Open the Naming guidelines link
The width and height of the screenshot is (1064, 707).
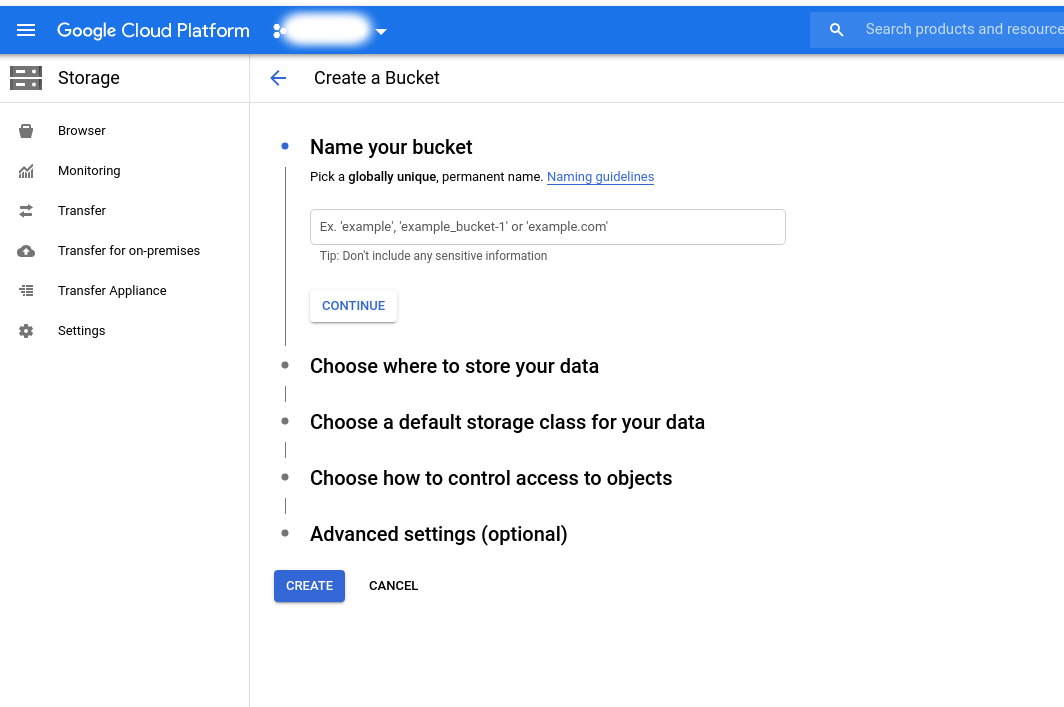(x=600, y=177)
